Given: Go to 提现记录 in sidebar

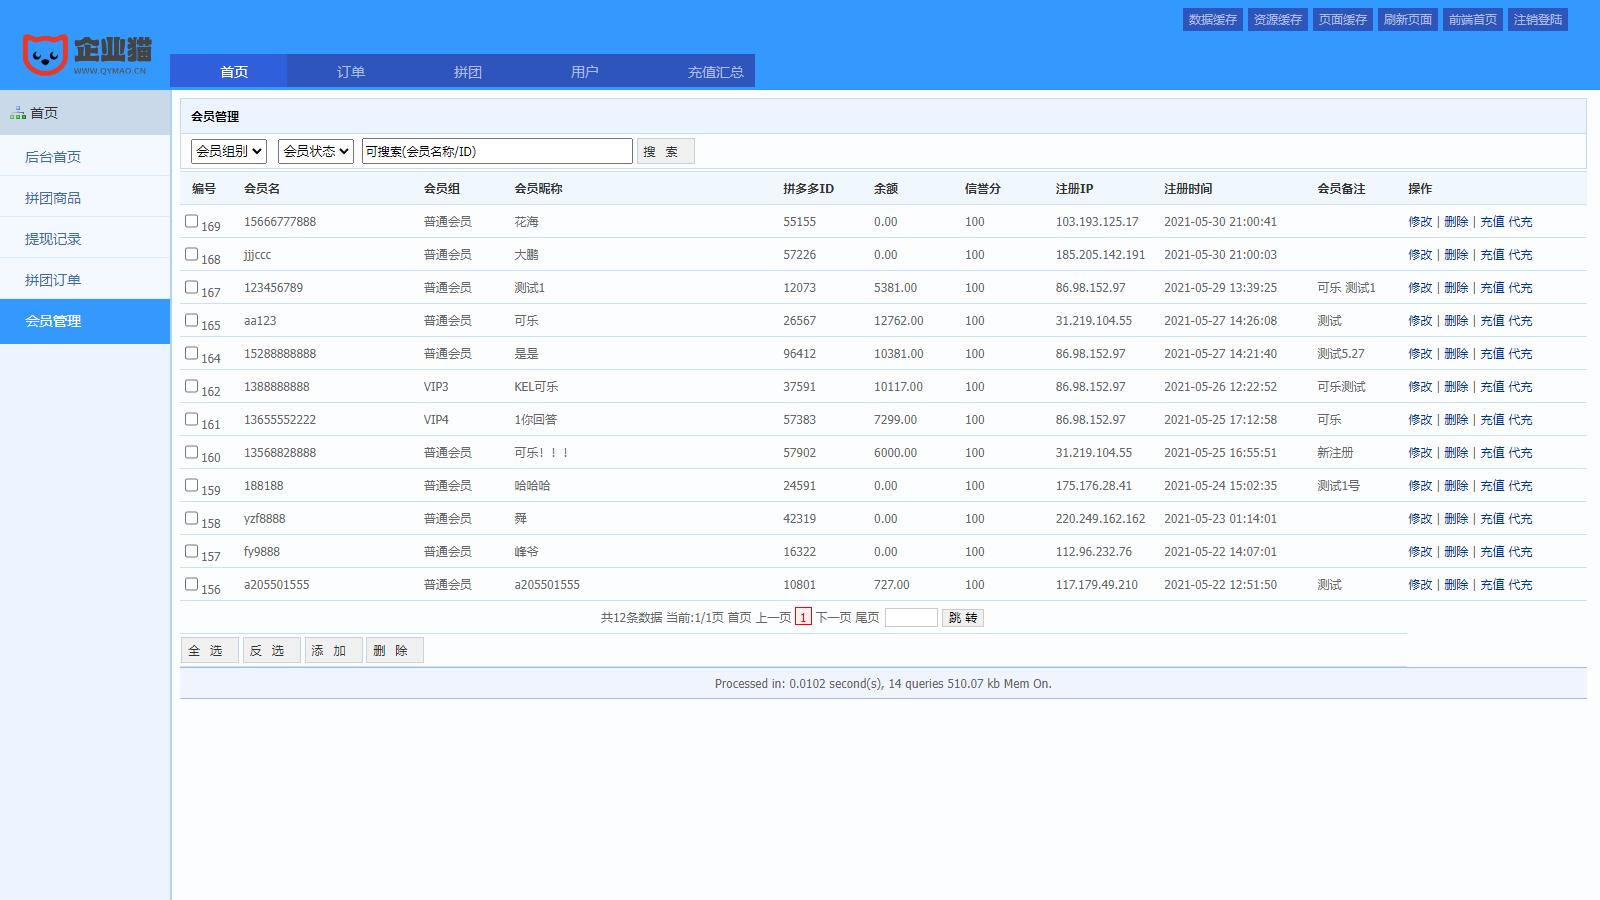Looking at the screenshot, I should (53, 239).
